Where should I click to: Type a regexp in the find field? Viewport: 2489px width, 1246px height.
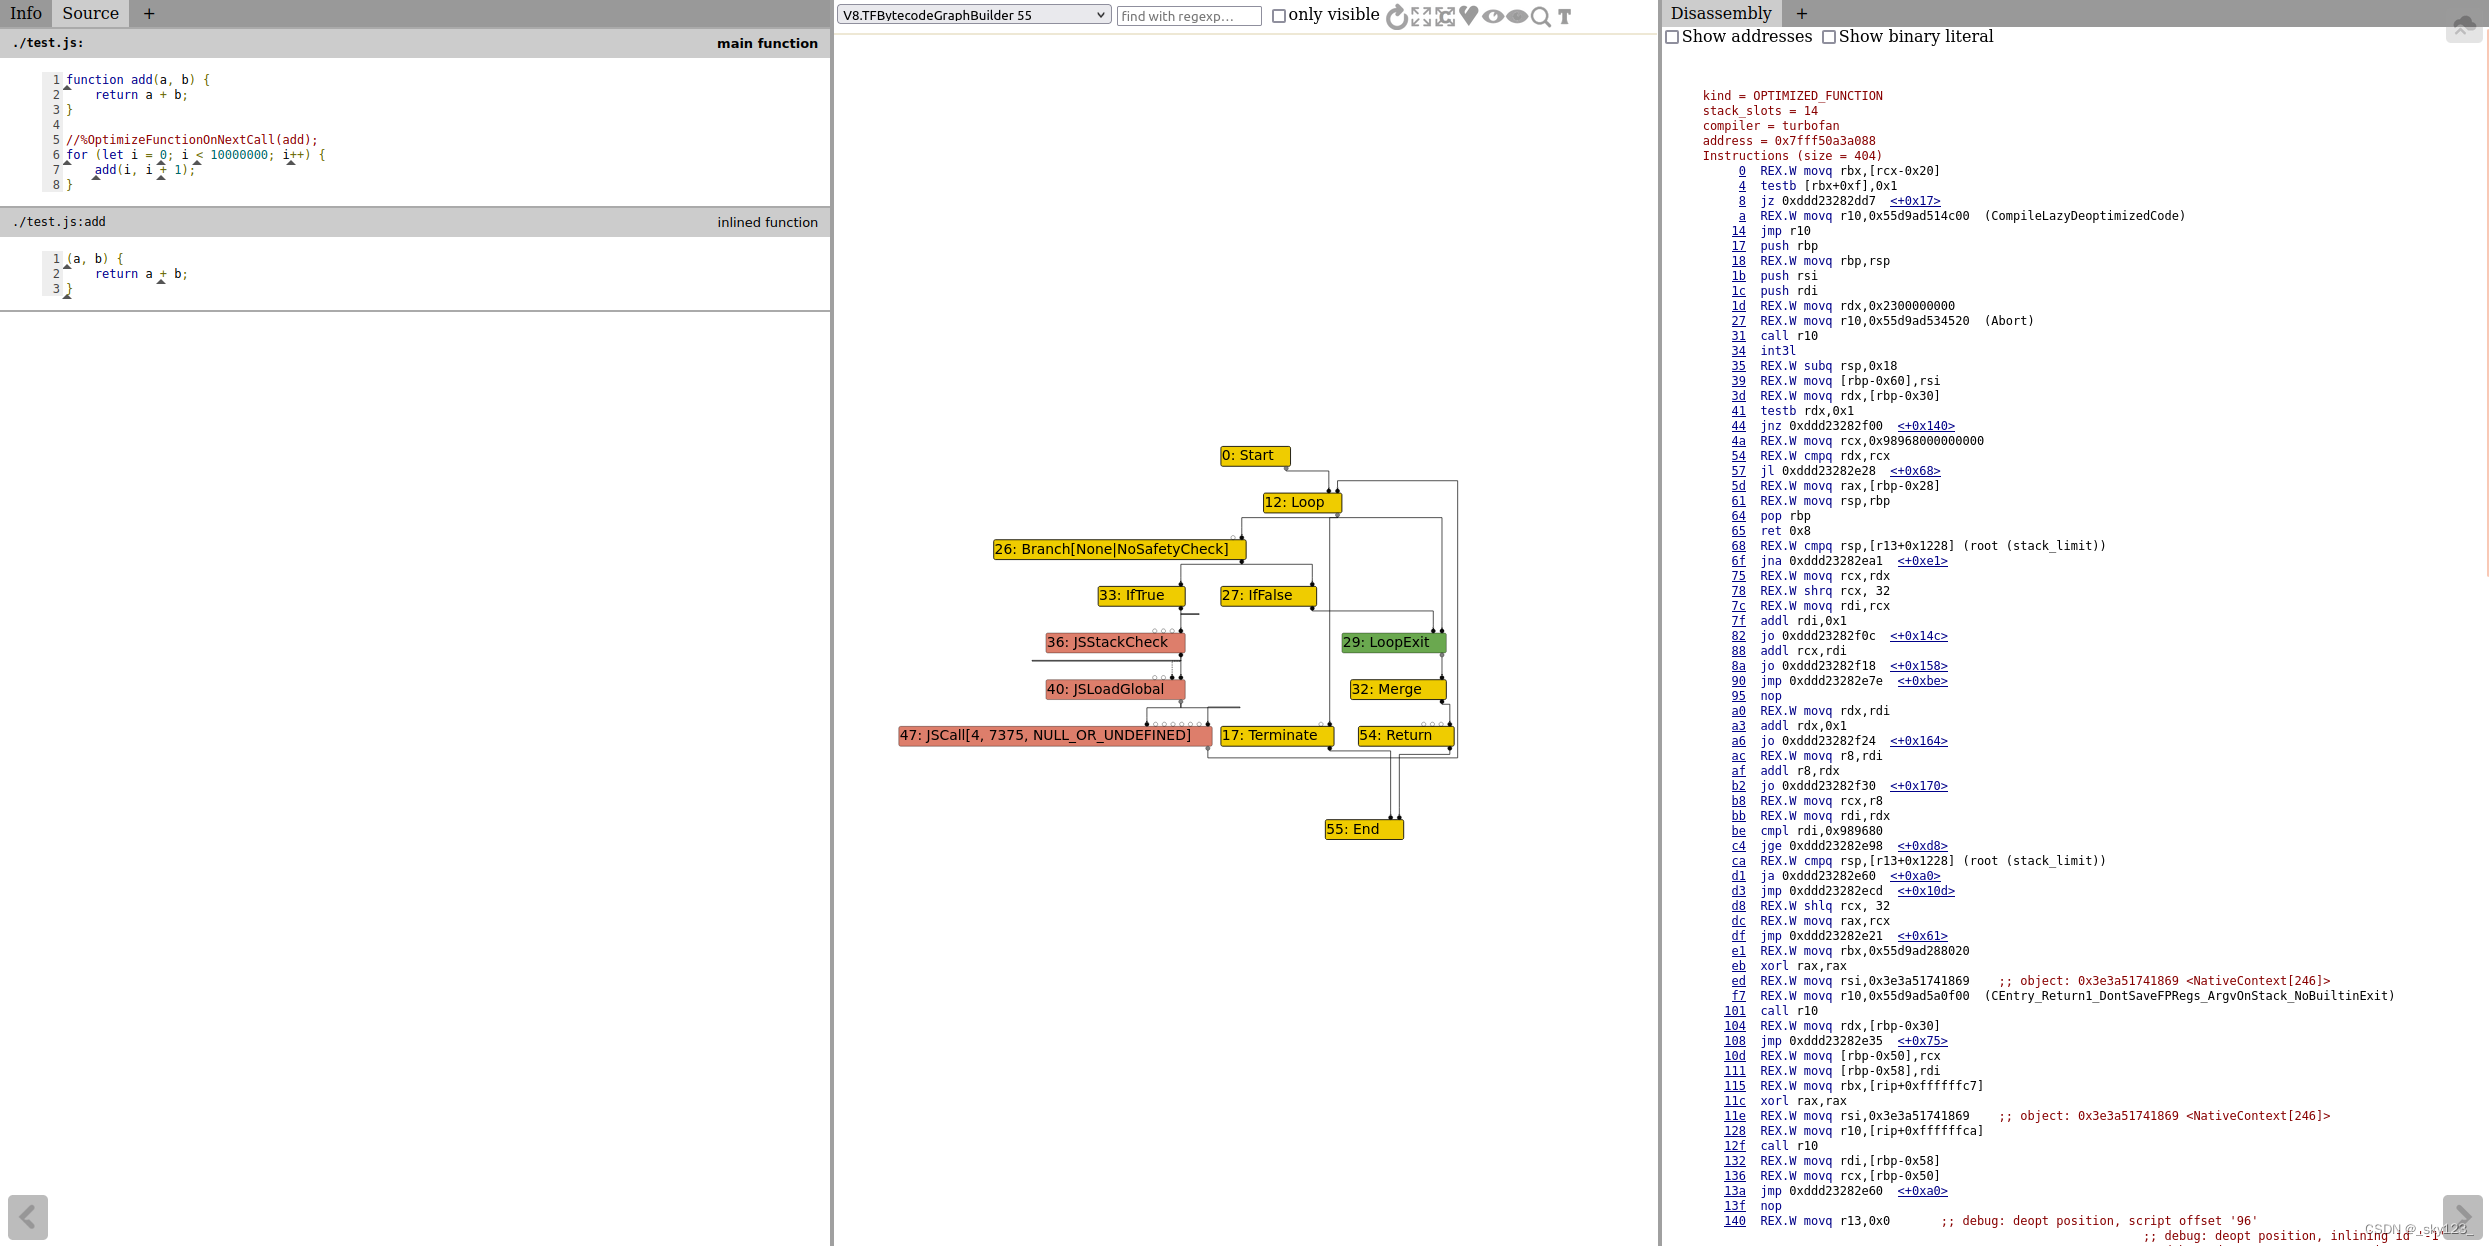(1188, 16)
